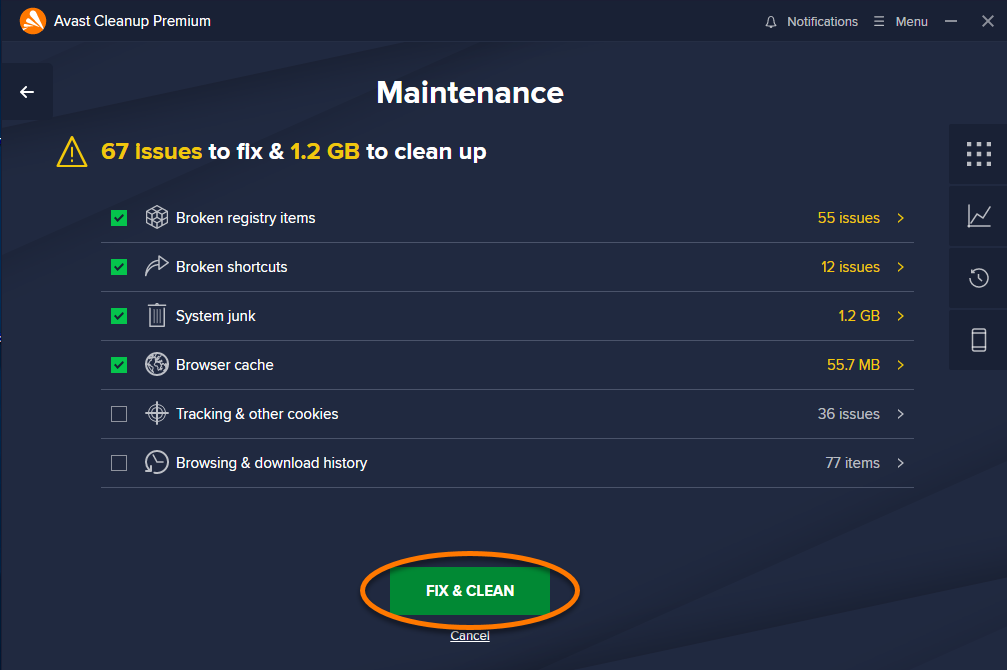Click the Avast logo icon
Image resolution: width=1007 pixels, height=670 pixels.
tap(33, 21)
